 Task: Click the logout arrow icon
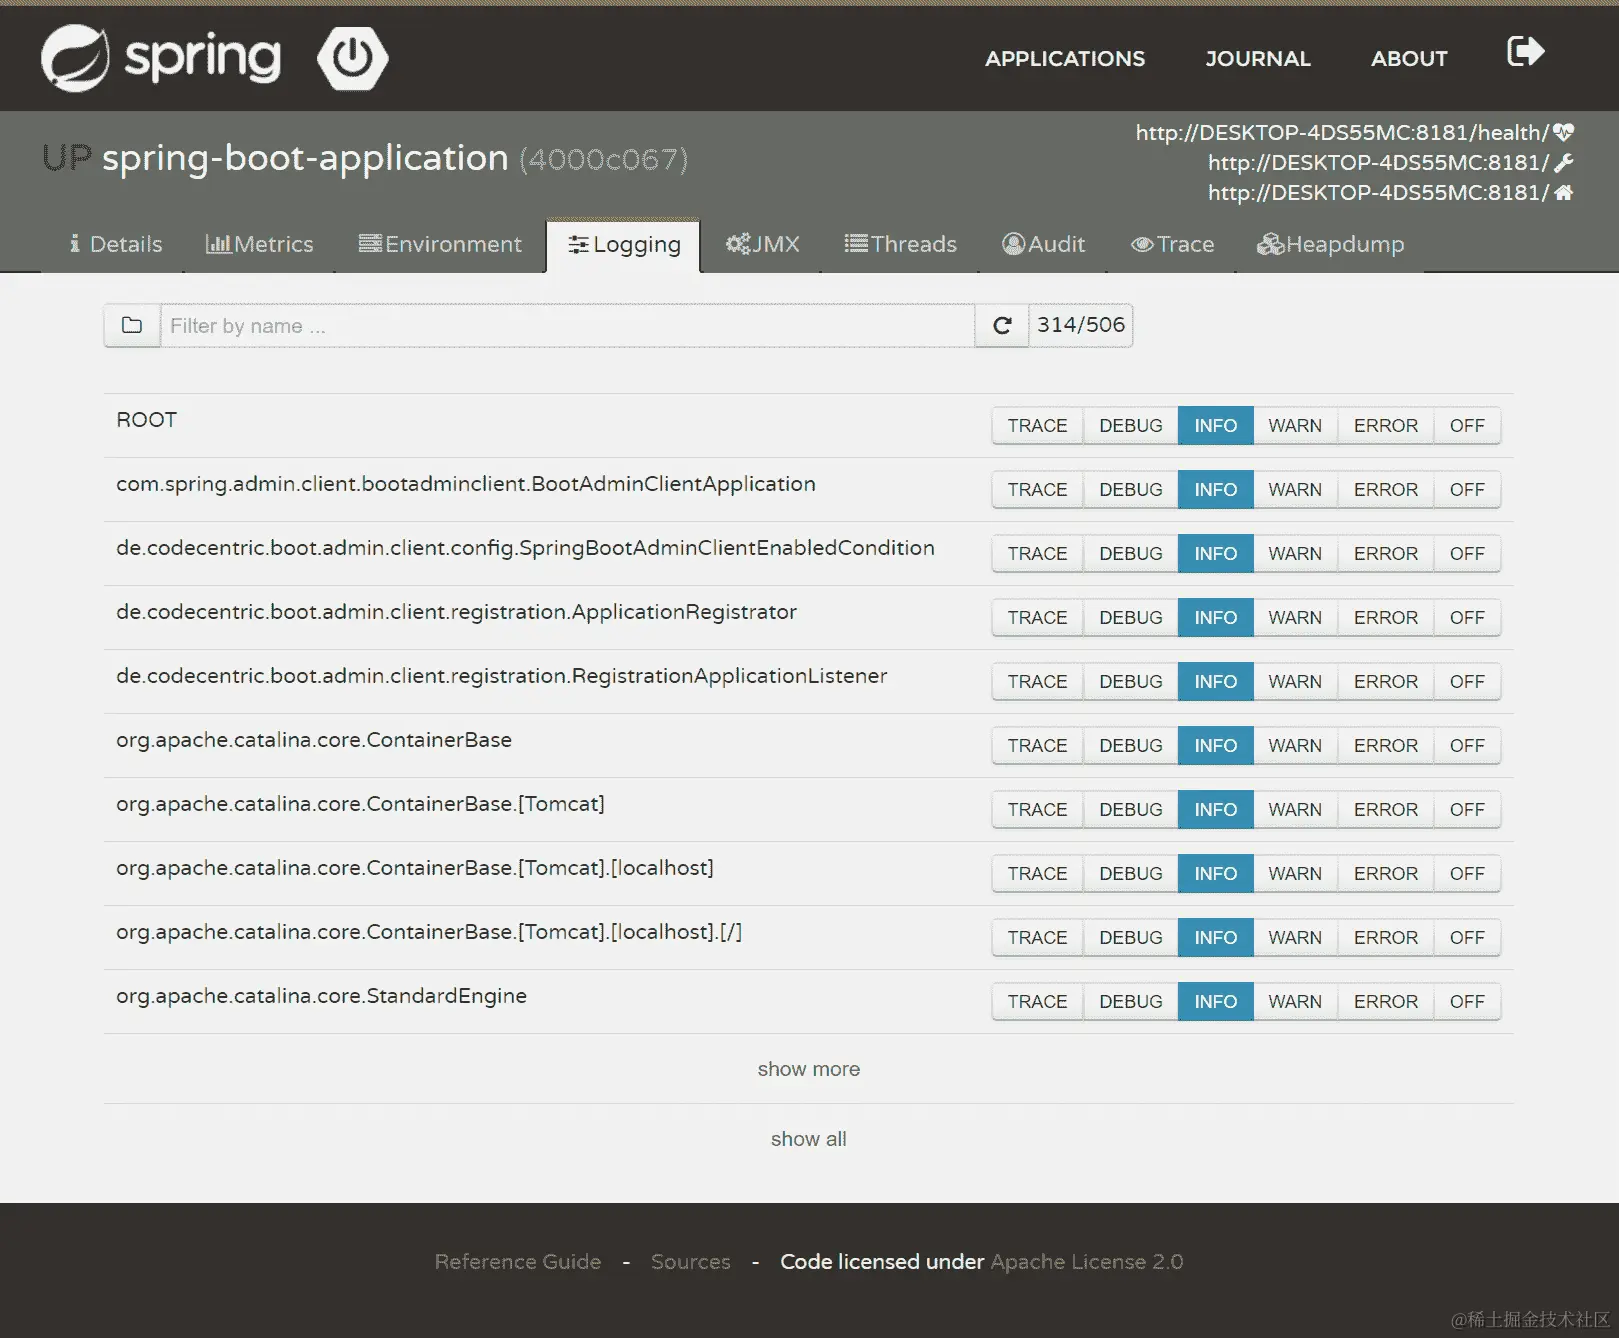click(x=1526, y=51)
